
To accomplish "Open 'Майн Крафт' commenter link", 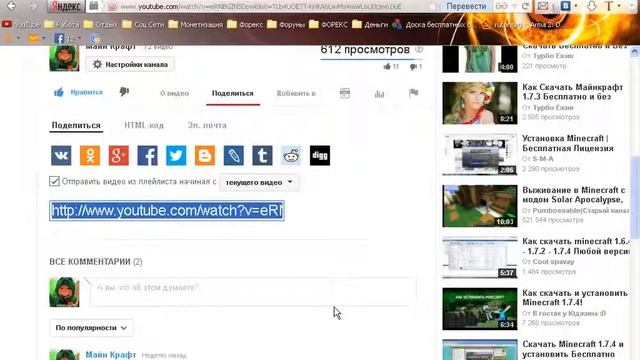I will [111, 355].
